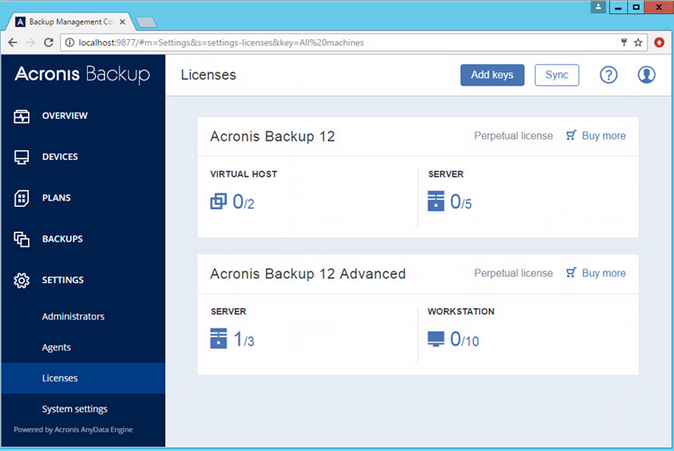Click the Settings gear icon
The width and height of the screenshot is (674, 451).
click(21, 280)
